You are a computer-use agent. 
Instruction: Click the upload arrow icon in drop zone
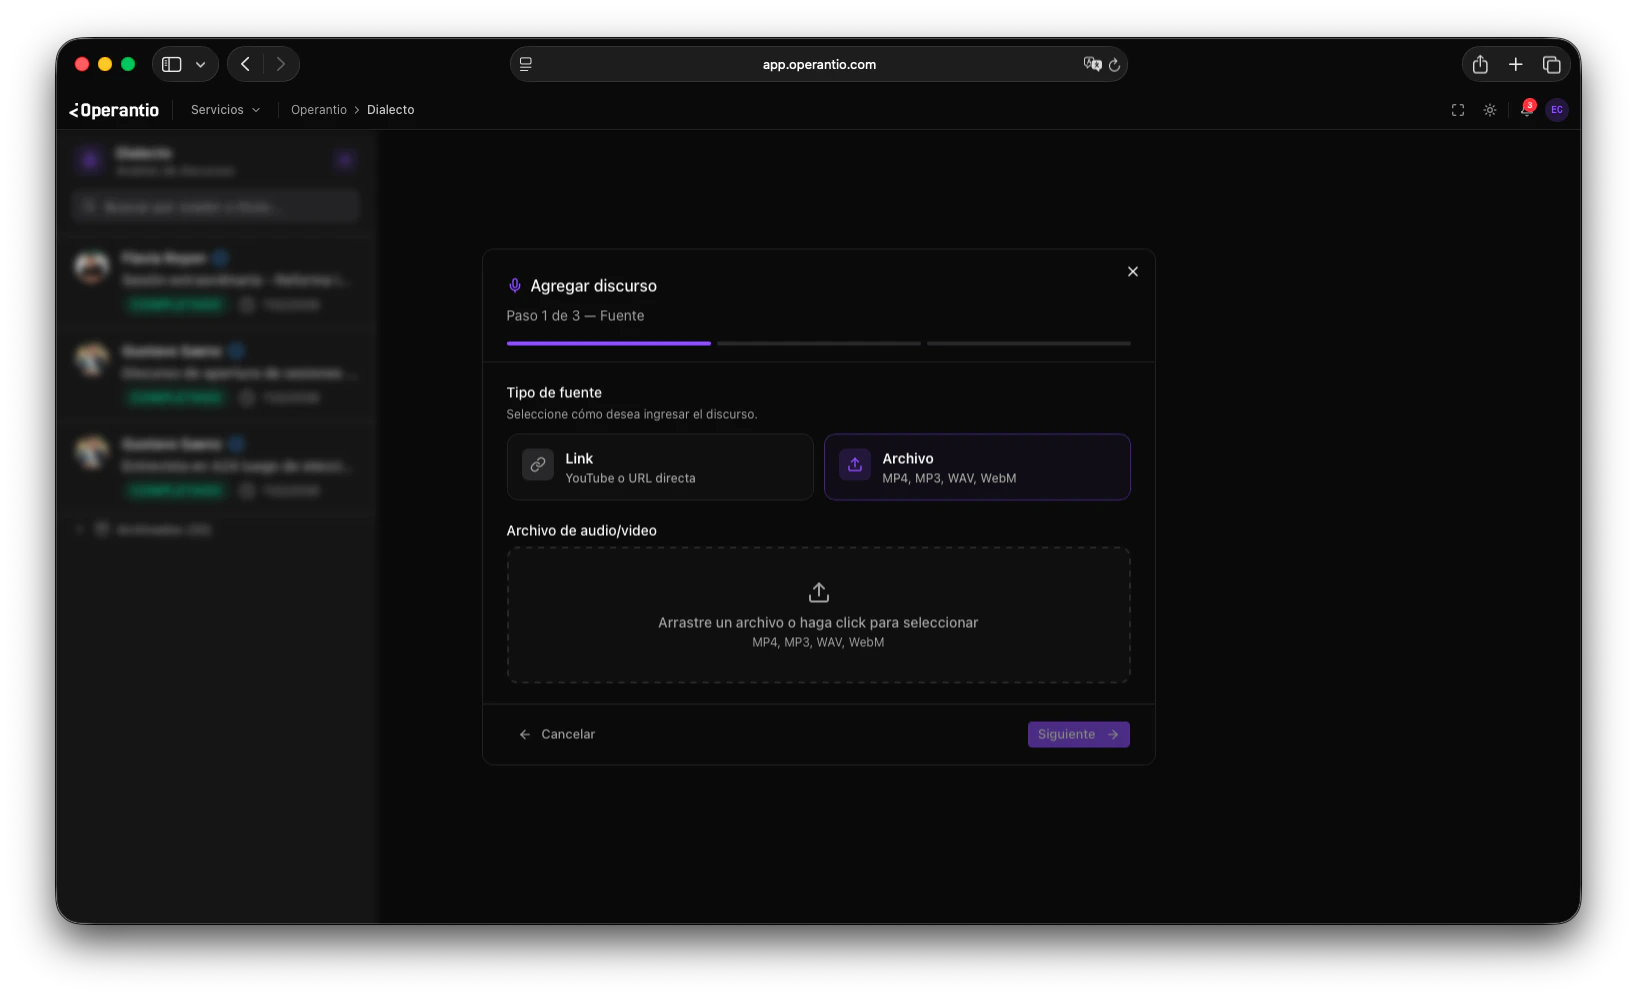818,592
